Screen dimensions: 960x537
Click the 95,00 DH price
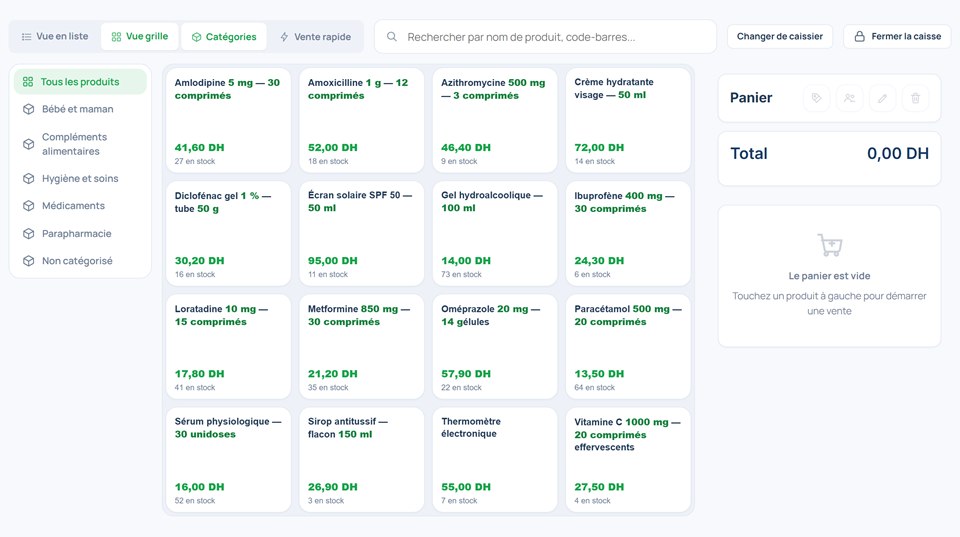pyautogui.click(x=332, y=261)
